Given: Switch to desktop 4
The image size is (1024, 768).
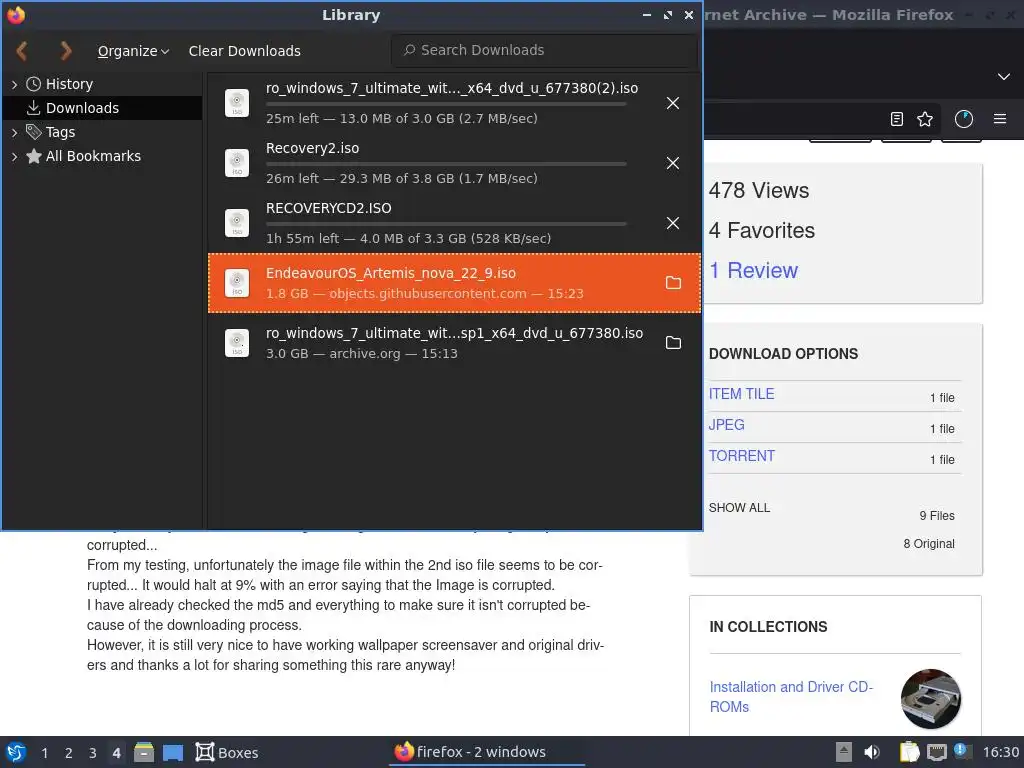Looking at the screenshot, I should (x=116, y=753).
